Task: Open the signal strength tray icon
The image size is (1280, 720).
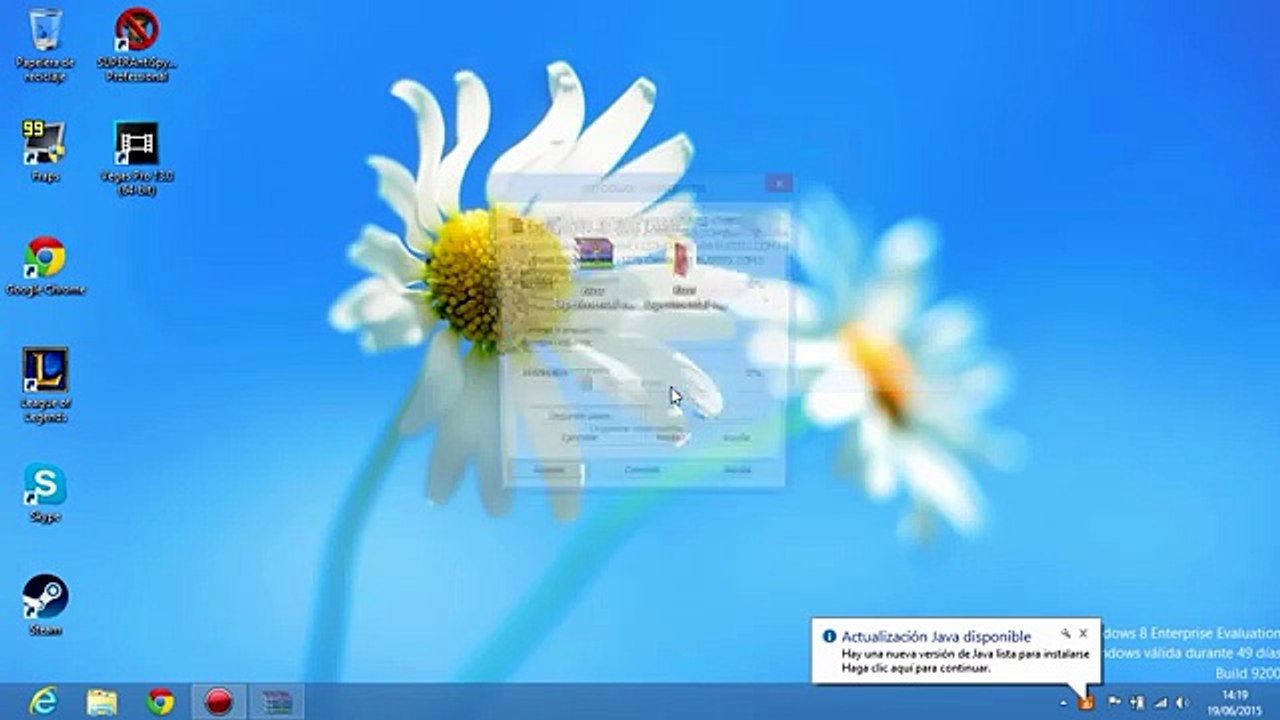Action: [x=1160, y=702]
